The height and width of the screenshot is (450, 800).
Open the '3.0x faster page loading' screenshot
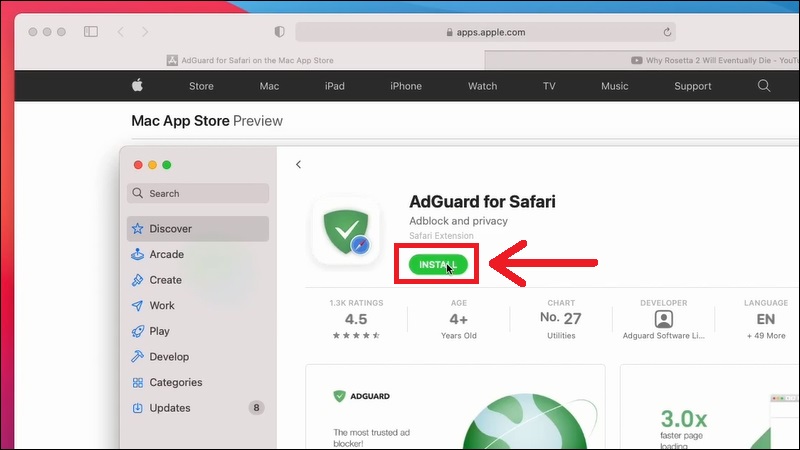pos(710,407)
